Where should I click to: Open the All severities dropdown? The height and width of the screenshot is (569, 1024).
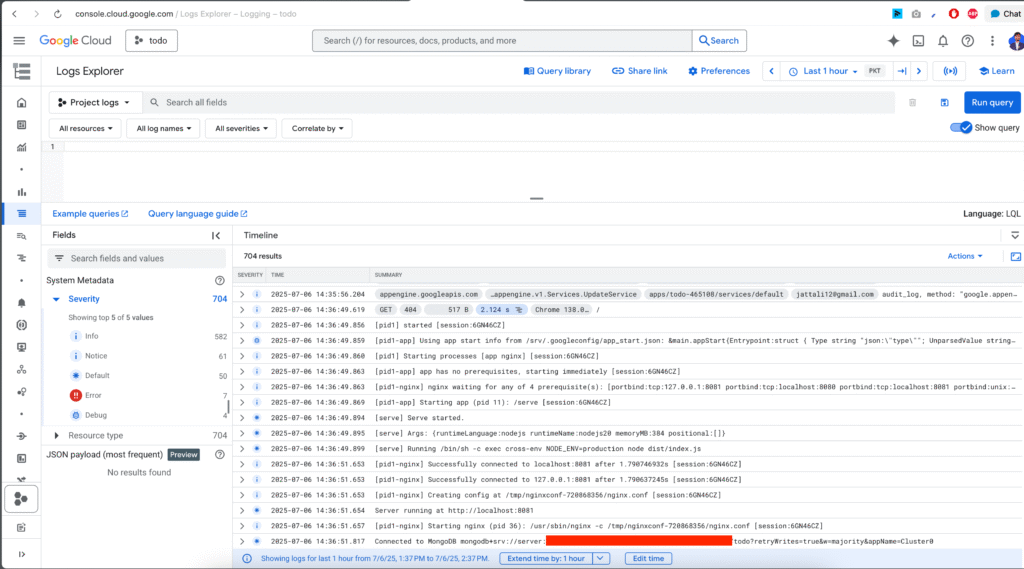(241, 129)
